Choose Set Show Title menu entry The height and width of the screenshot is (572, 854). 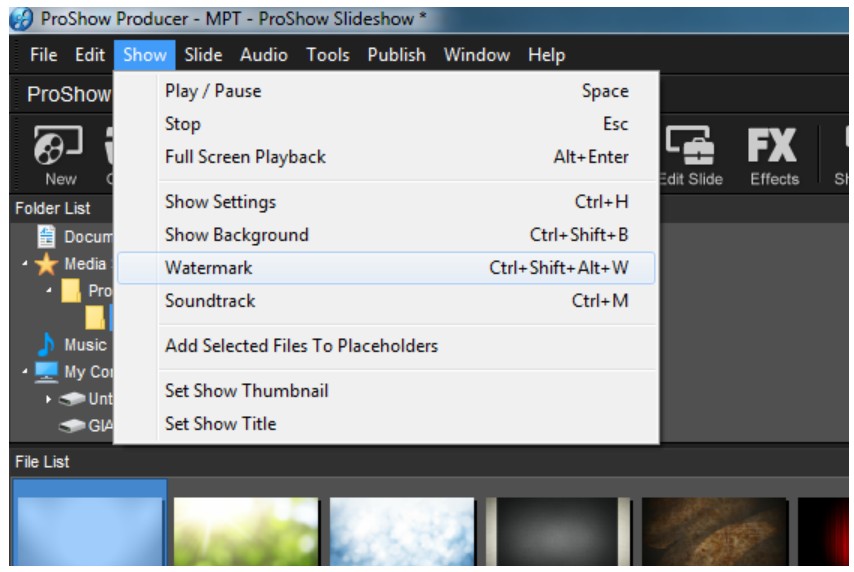tap(386, 424)
